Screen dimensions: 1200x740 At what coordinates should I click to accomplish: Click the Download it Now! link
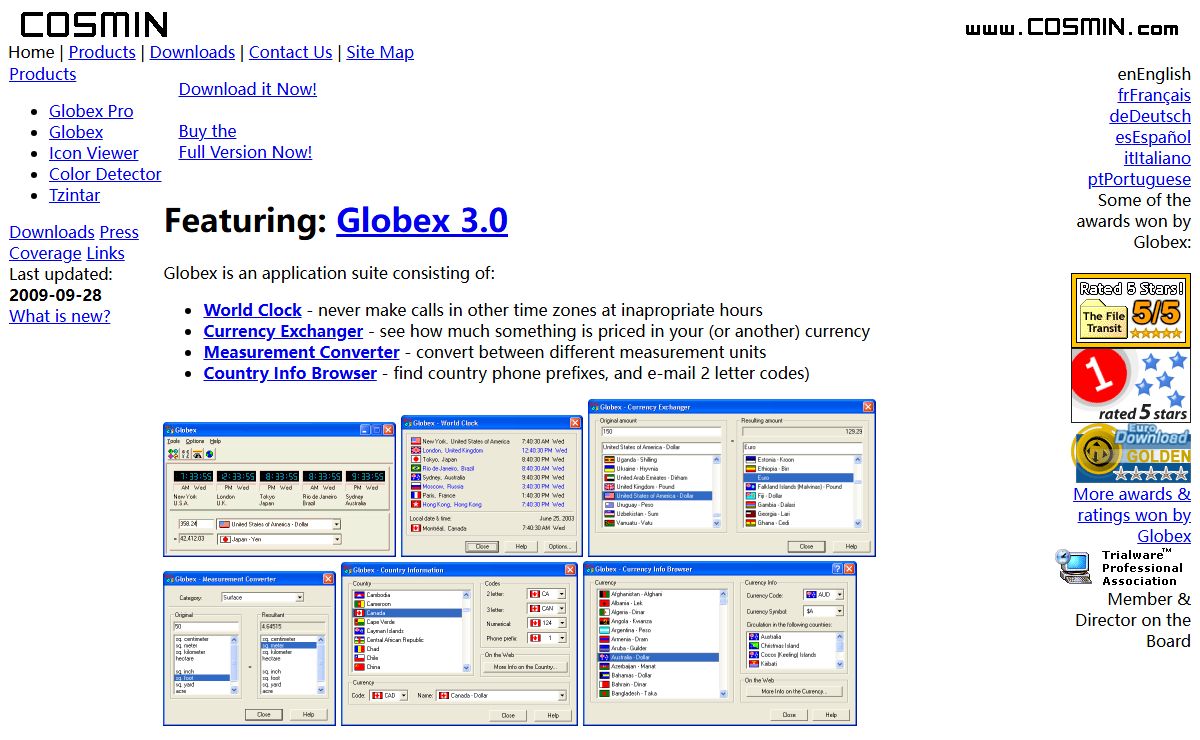(x=247, y=89)
